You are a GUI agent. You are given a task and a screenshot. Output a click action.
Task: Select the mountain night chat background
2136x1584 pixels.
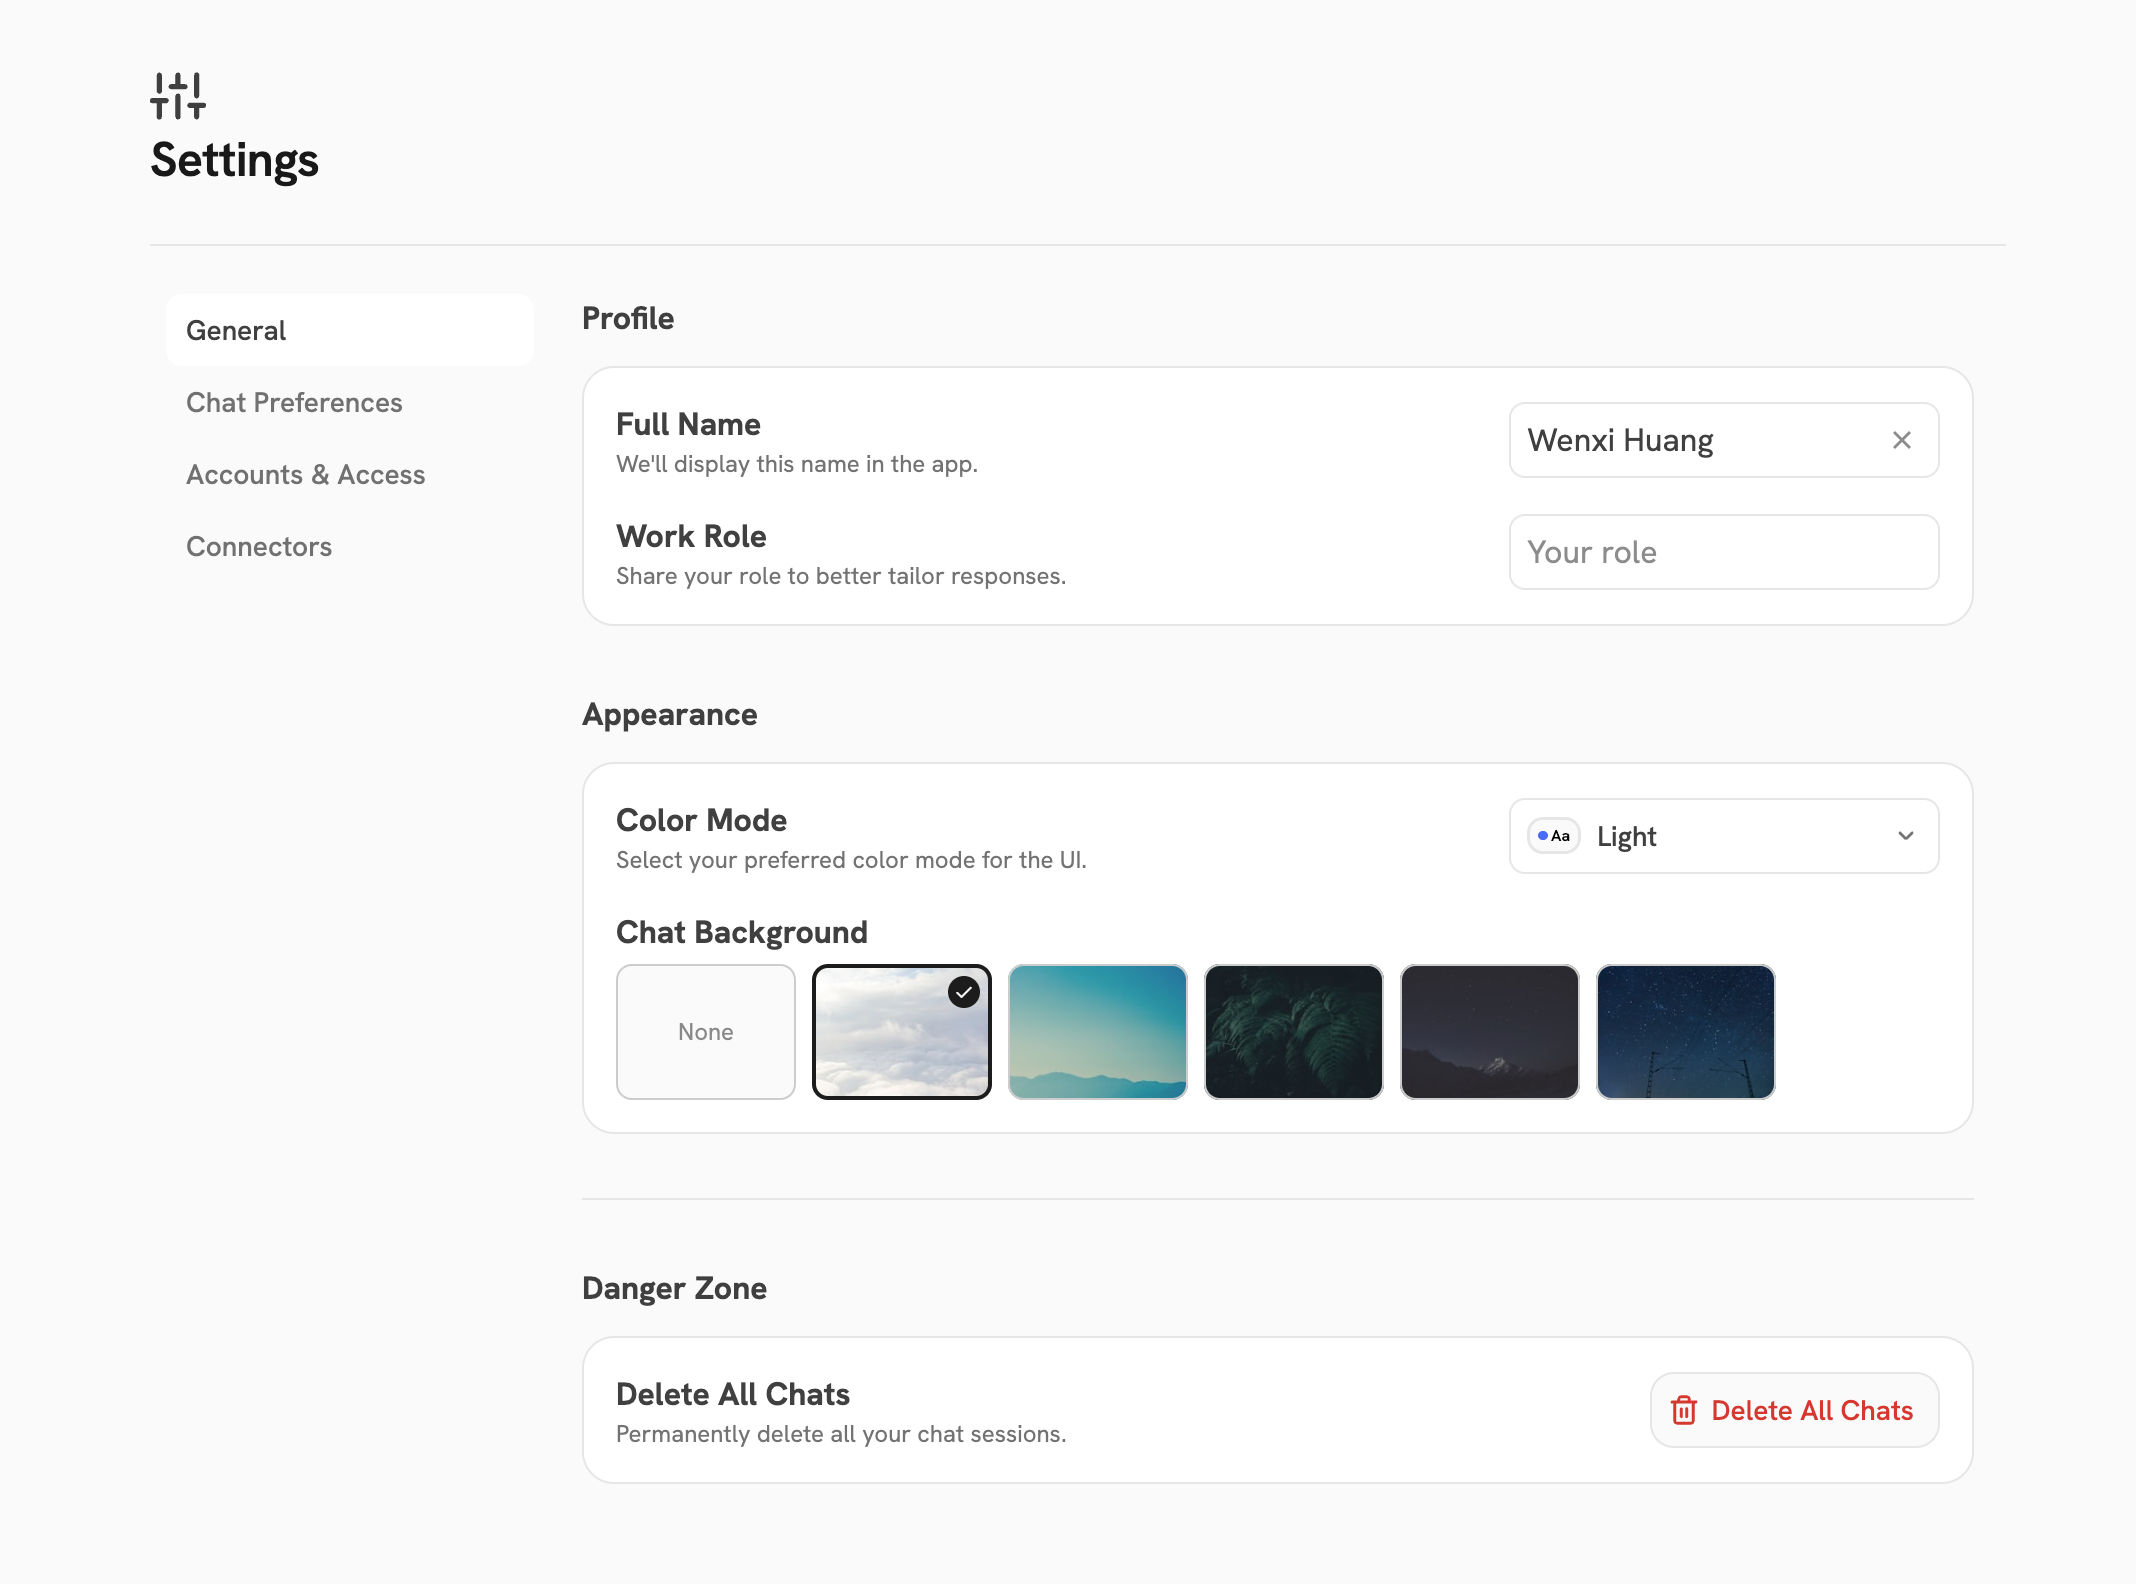point(1489,1031)
